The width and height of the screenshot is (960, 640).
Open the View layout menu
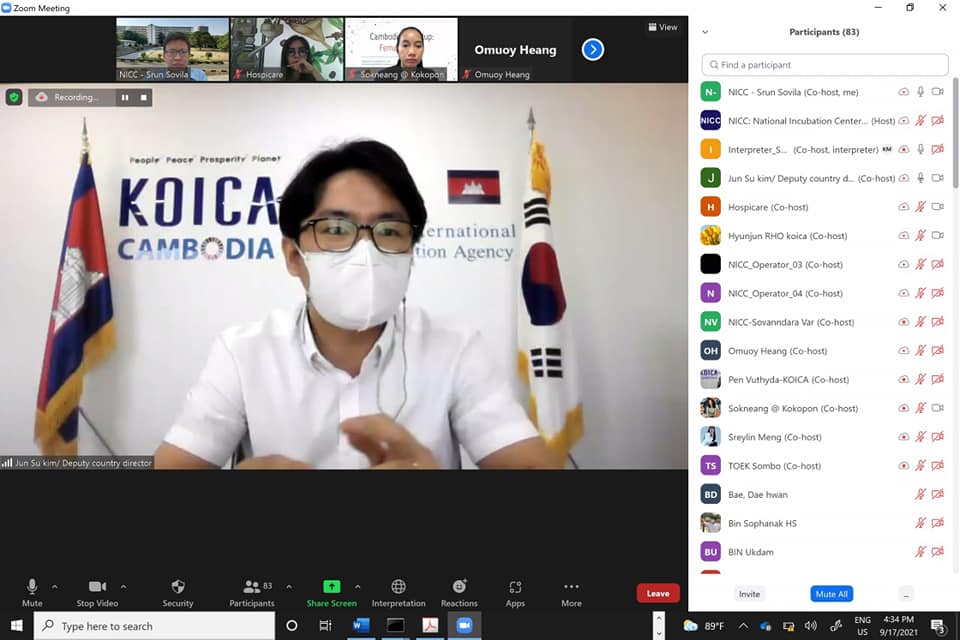(x=663, y=27)
